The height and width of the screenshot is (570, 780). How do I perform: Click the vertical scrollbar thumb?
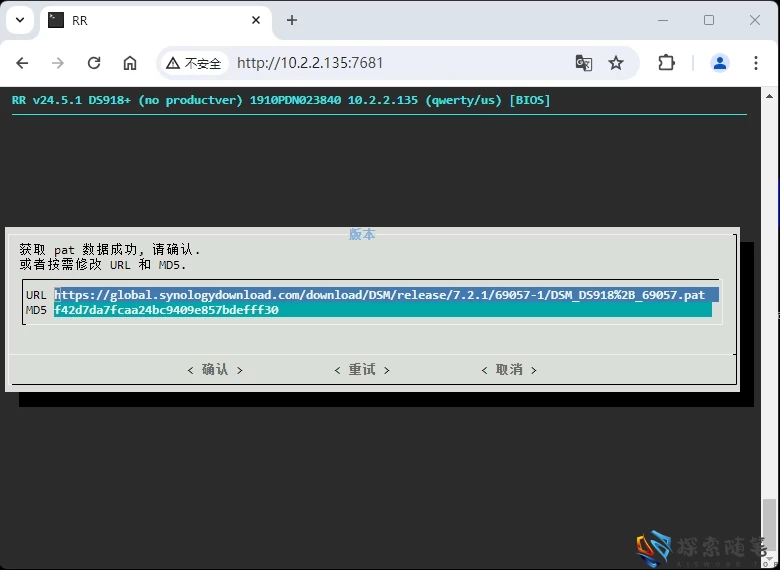(770, 523)
